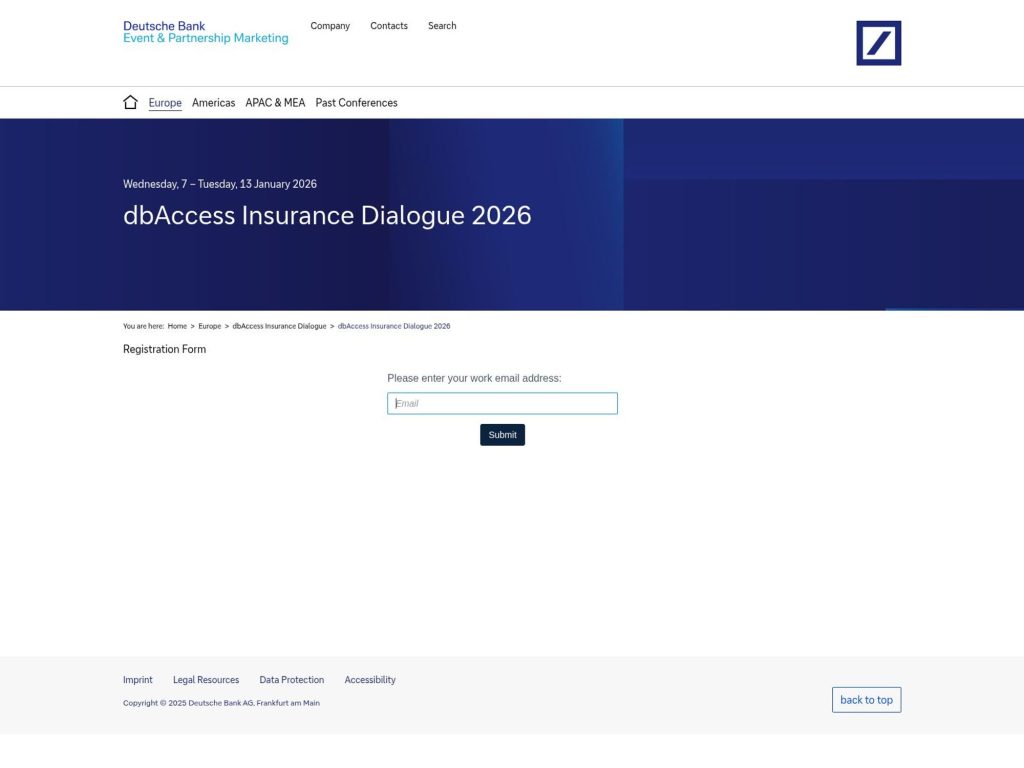Open the Company page from the top menu
Viewport: 1024px width, 768px height.
click(330, 25)
